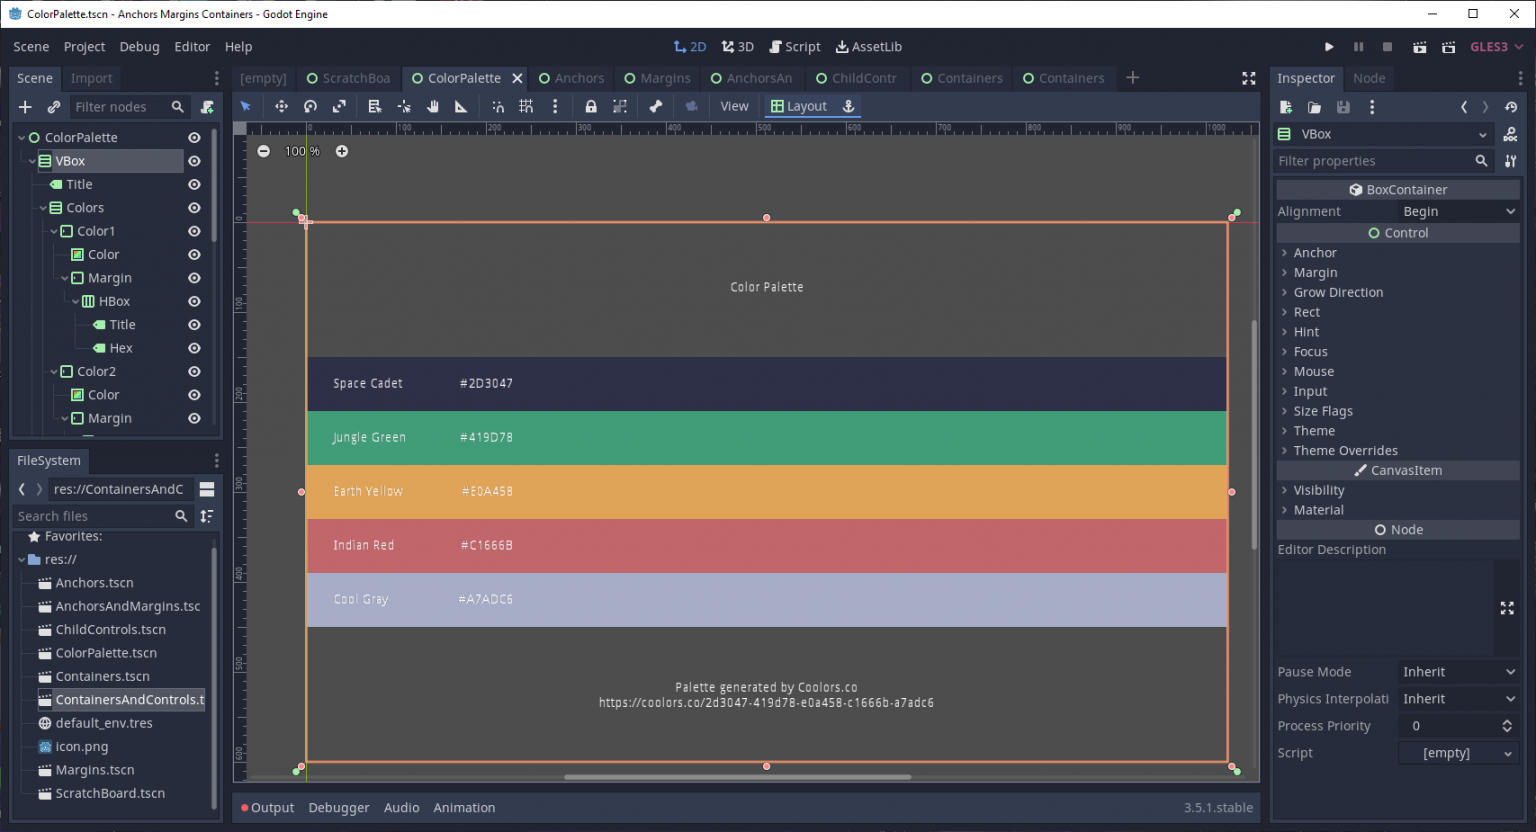1536x832 pixels.
Task: Hide the Title node in the scene tree
Action: click(194, 184)
